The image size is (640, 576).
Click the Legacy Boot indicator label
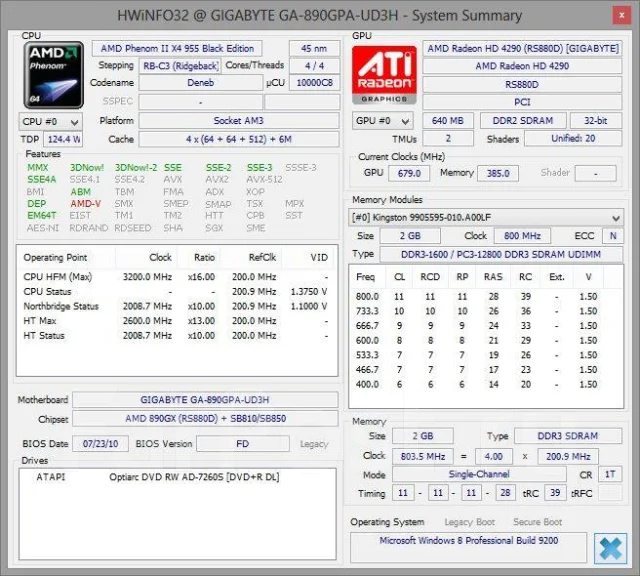[x=469, y=522]
